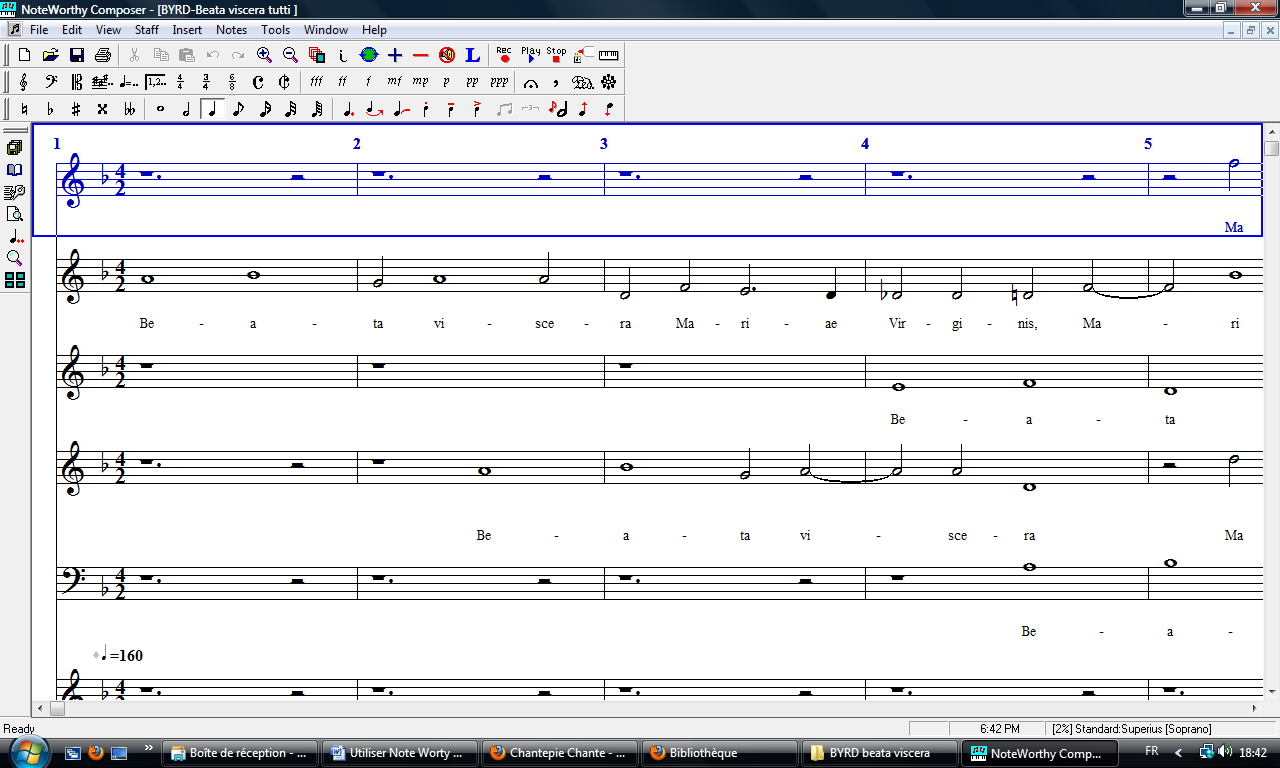Toggle the half note duration button
Viewport: 1280px width, 768px height.
pos(186,109)
